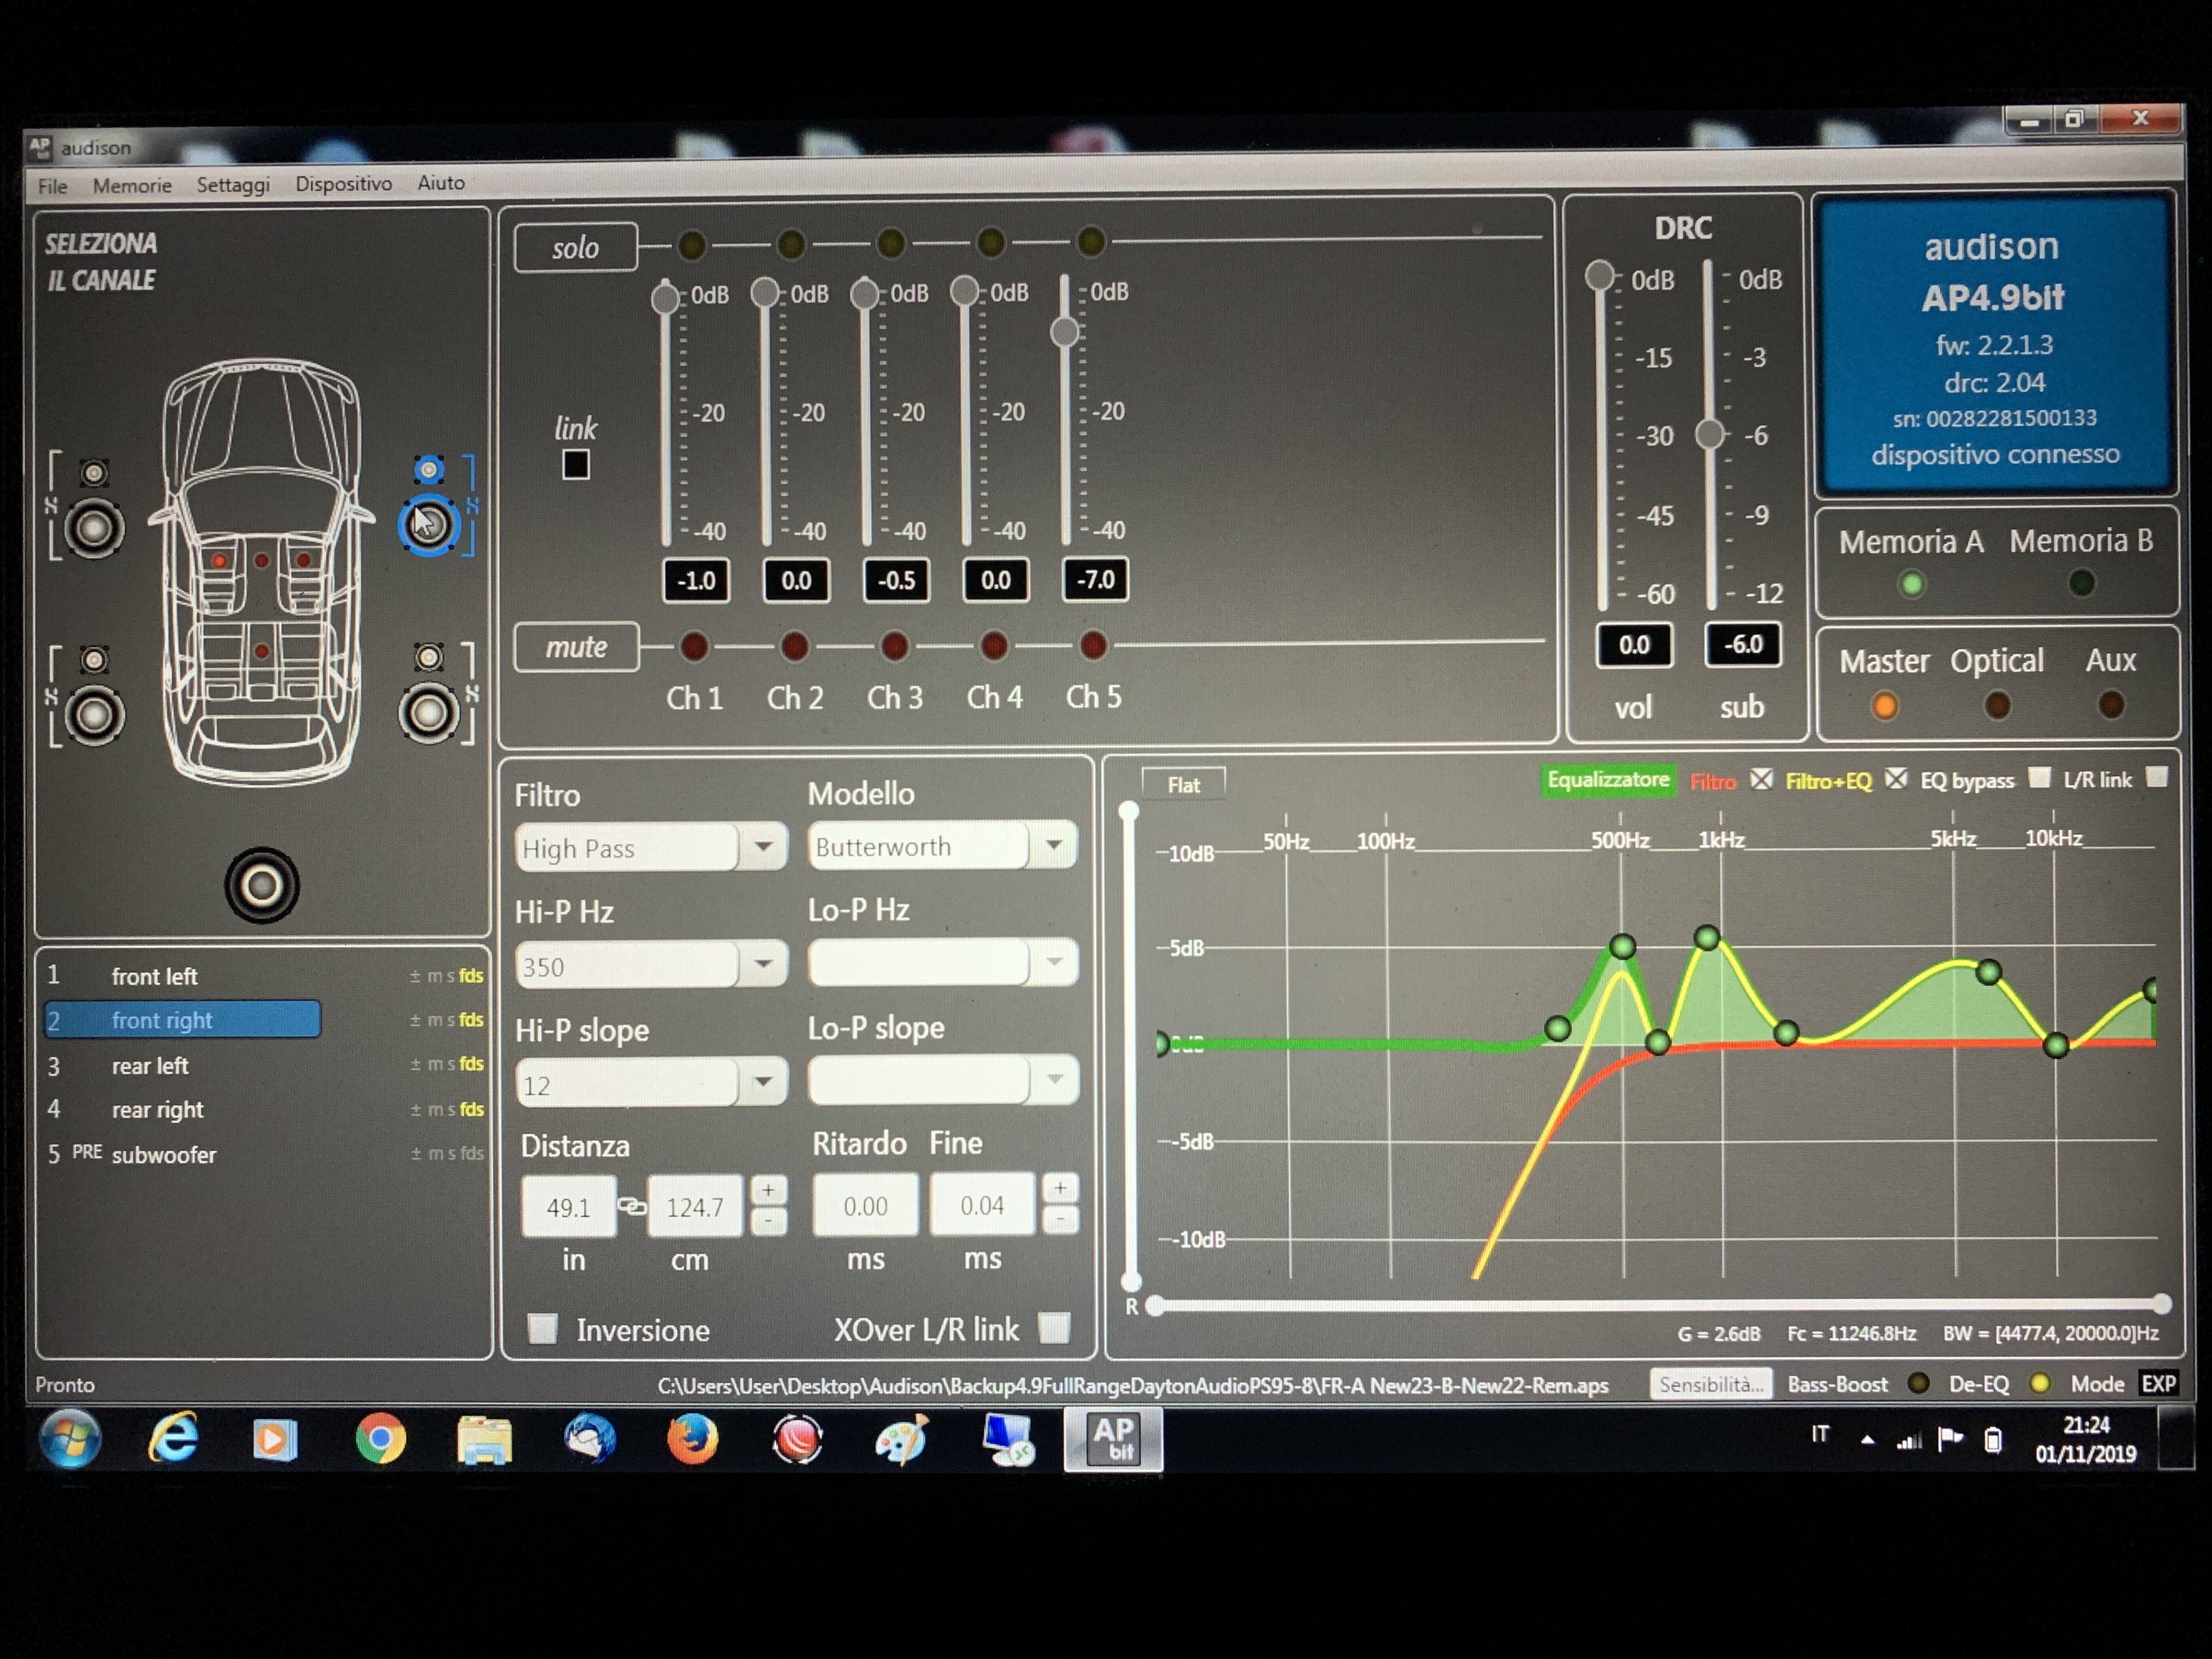Open Internet Explorer from the taskbar

(x=174, y=1439)
